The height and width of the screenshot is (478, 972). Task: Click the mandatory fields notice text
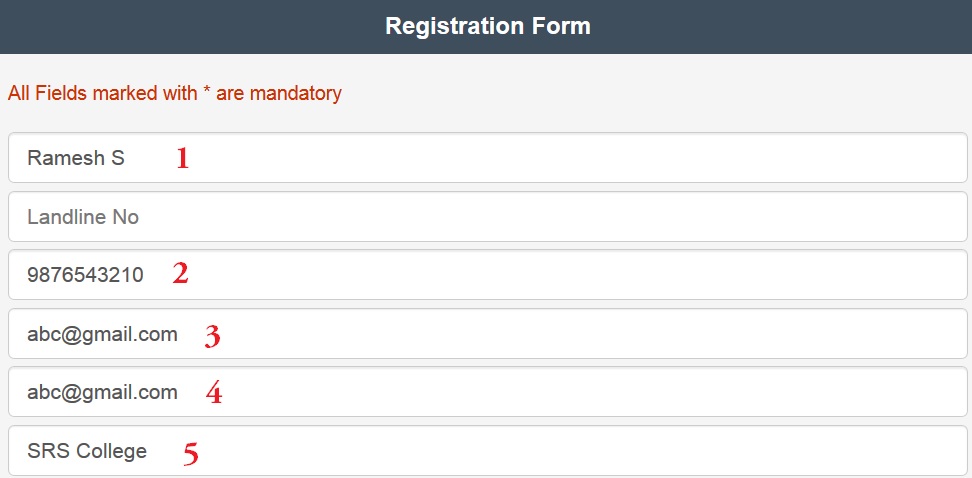pyautogui.click(x=174, y=93)
